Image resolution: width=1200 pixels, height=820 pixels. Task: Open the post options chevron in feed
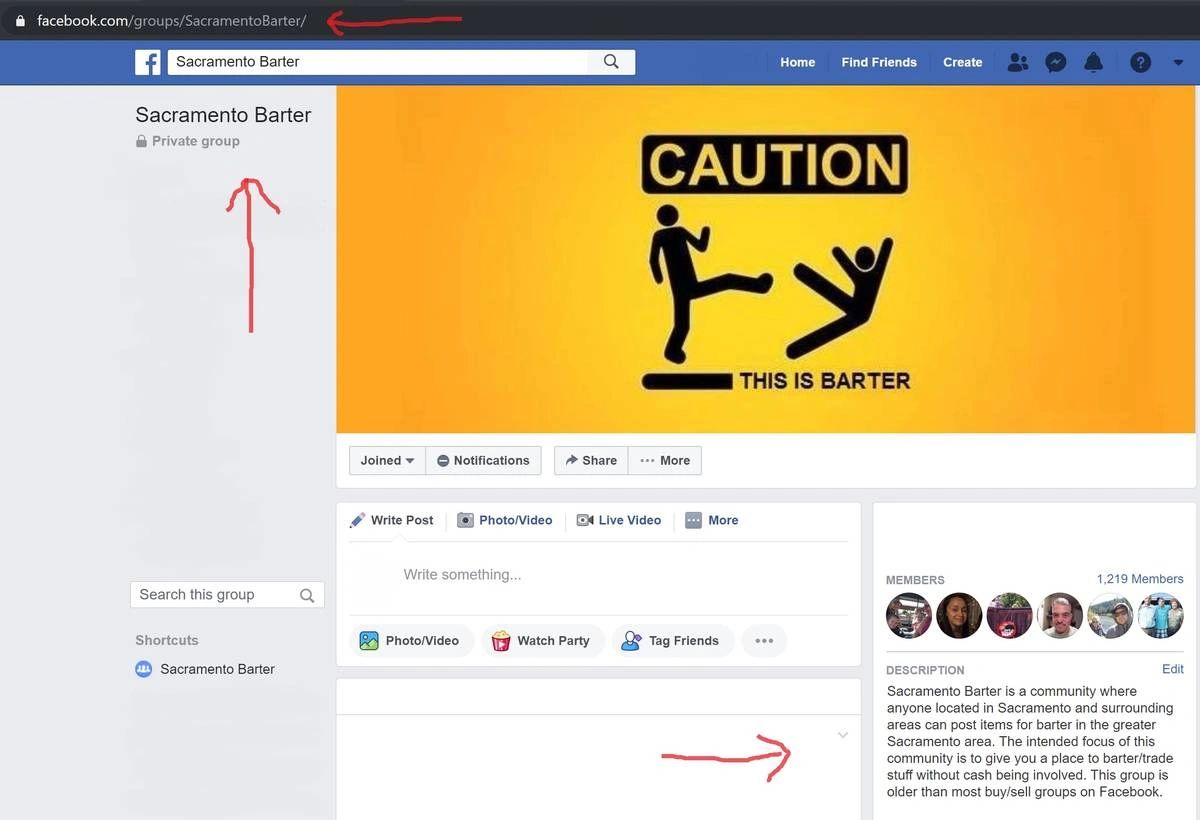pyautogui.click(x=842, y=735)
